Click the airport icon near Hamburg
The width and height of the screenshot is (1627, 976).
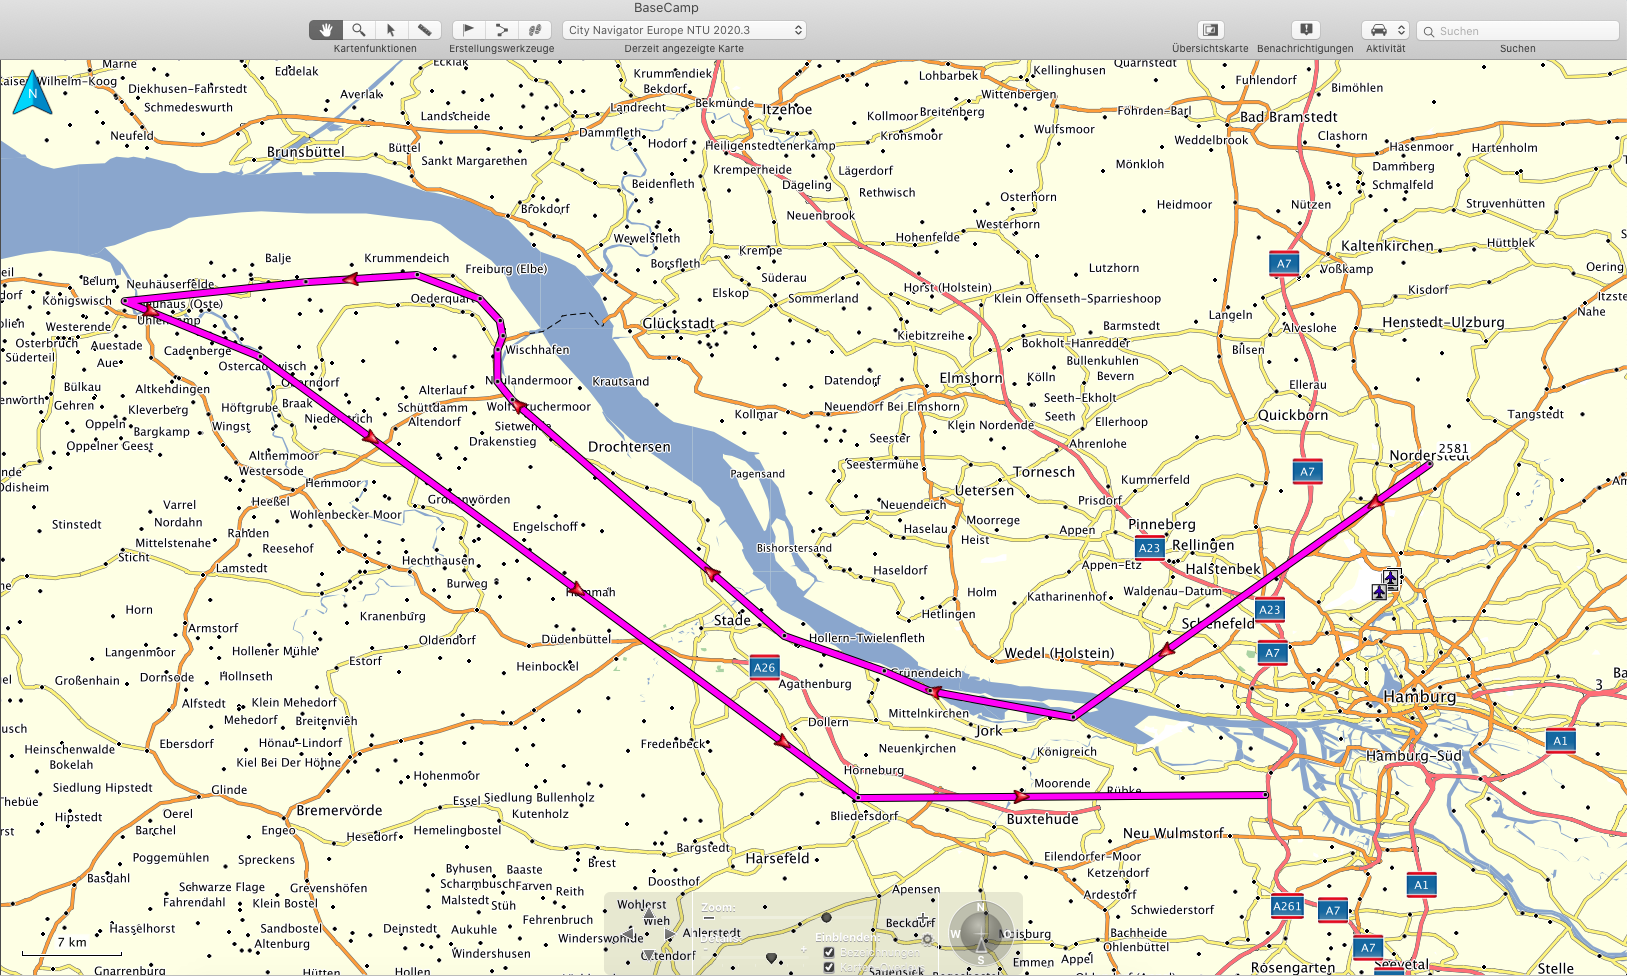1390,578
